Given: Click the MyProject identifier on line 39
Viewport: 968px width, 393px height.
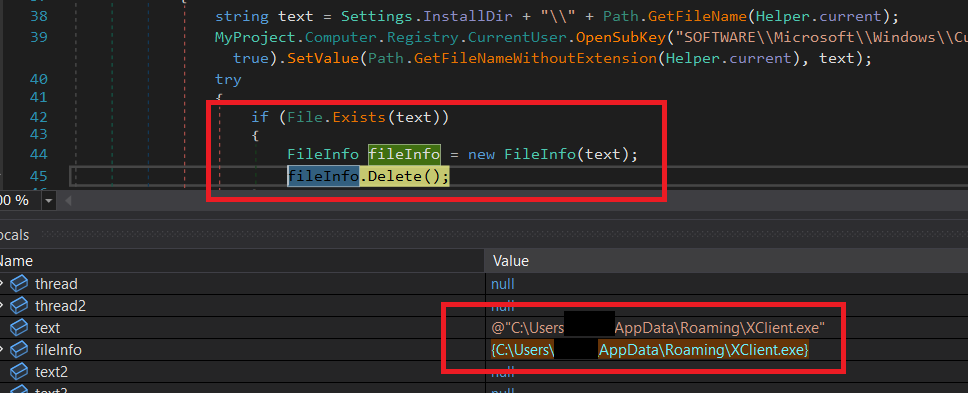Looking at the screenshot, I should pos(256,37).
